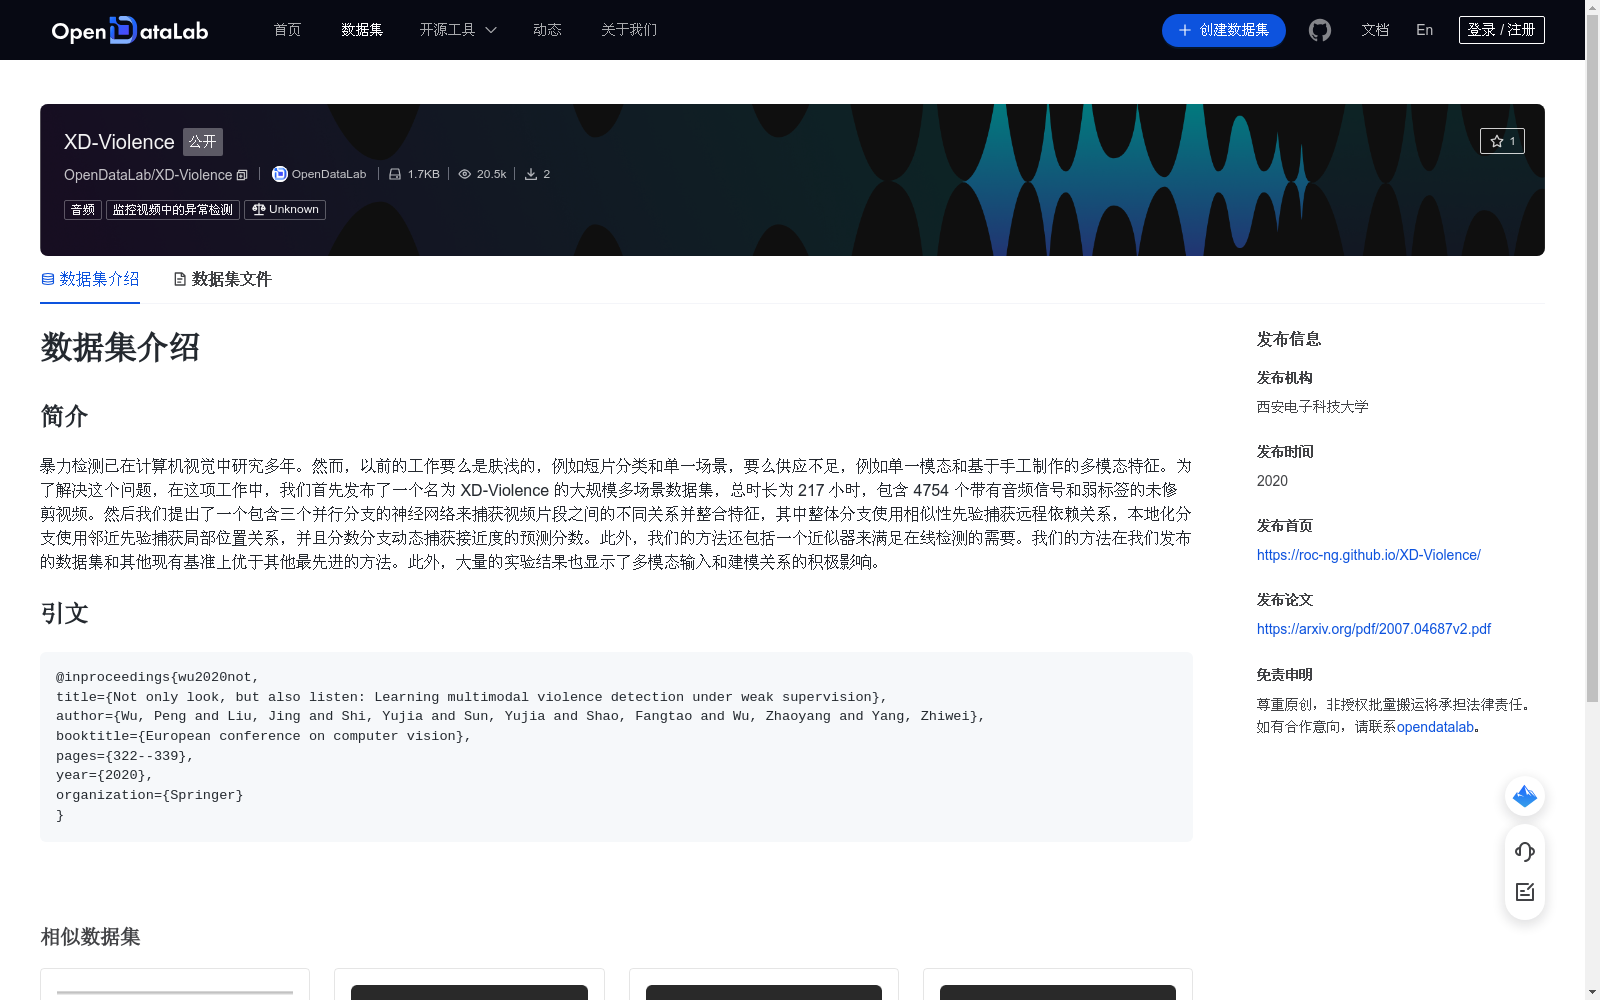Click the 发布时间 2020 value

1272,481
